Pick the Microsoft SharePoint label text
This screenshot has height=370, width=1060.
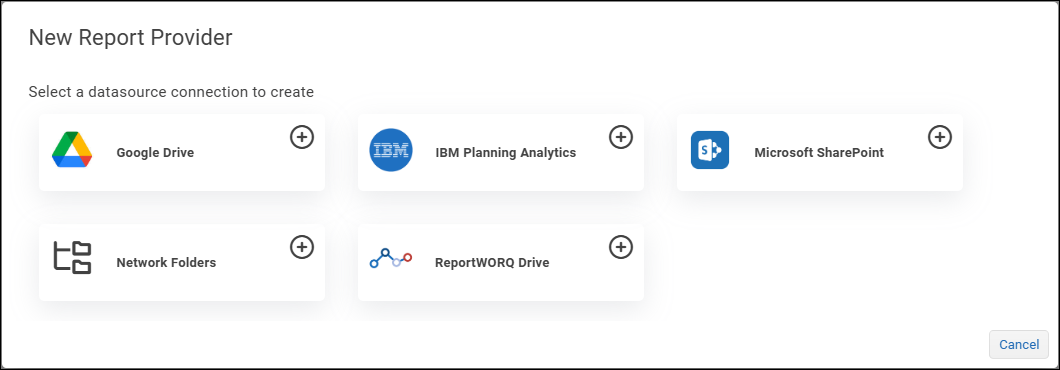click(x=819, y=153)
